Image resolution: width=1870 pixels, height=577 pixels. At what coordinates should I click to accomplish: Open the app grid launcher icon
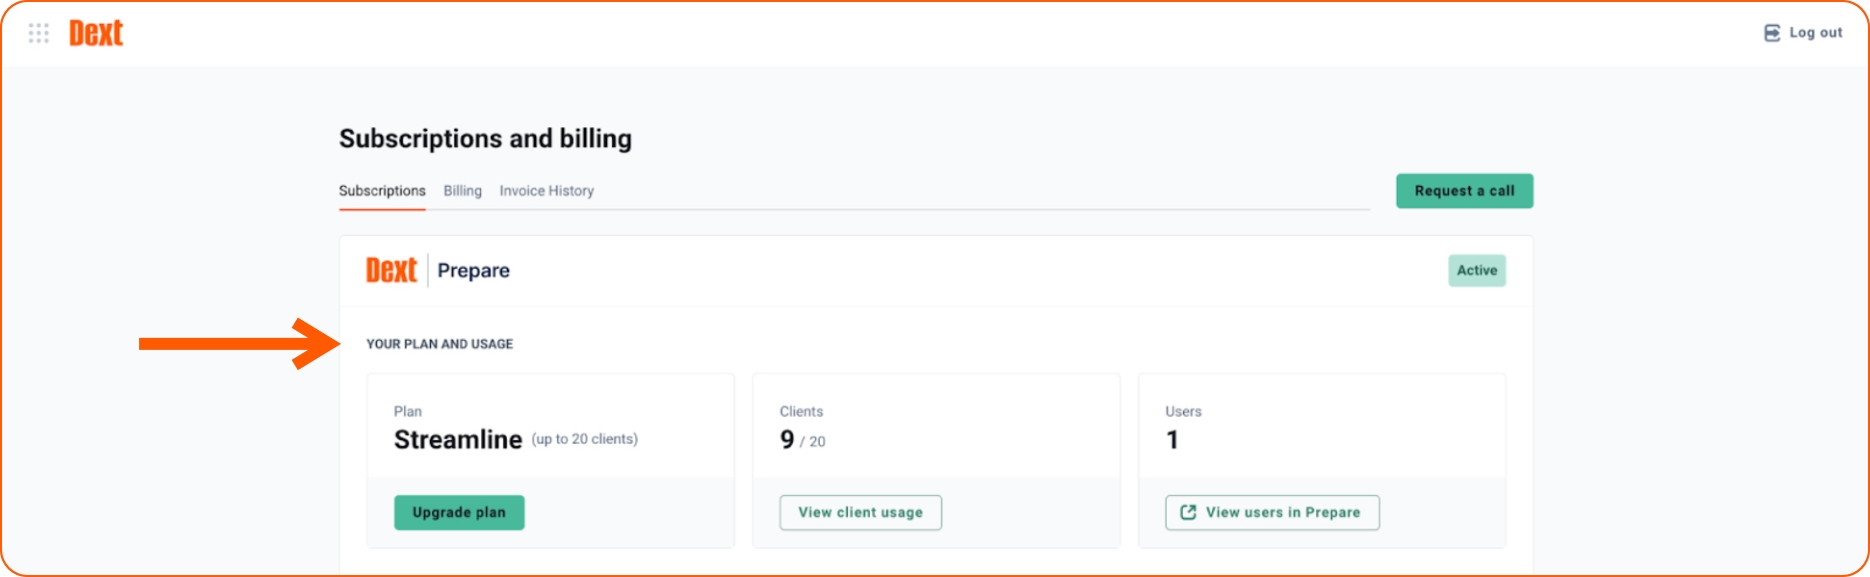click(x=39, y=33)
